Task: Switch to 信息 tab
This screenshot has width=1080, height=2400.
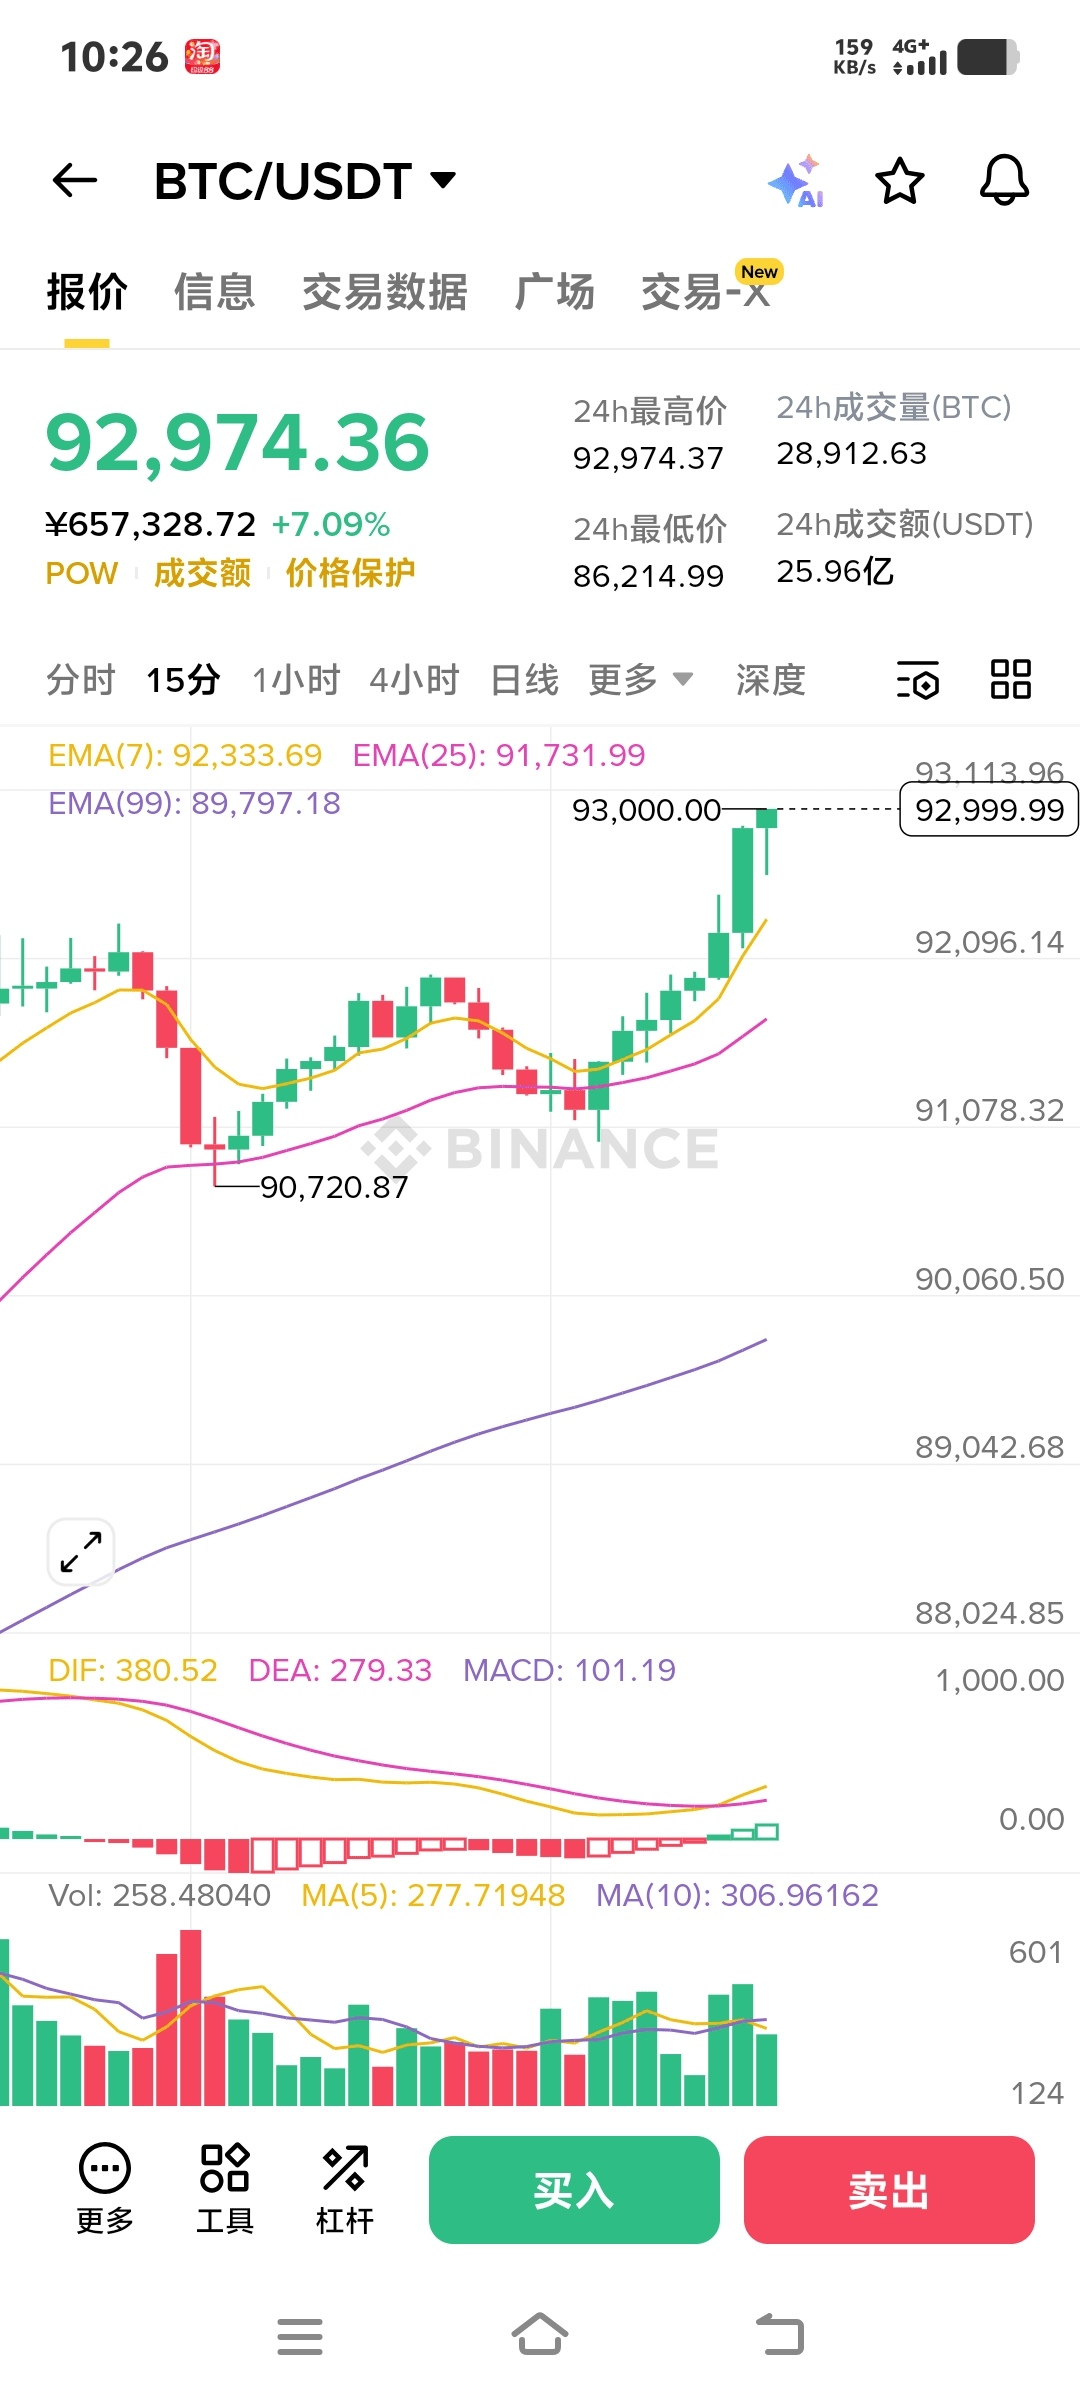Action: (214, 292)
